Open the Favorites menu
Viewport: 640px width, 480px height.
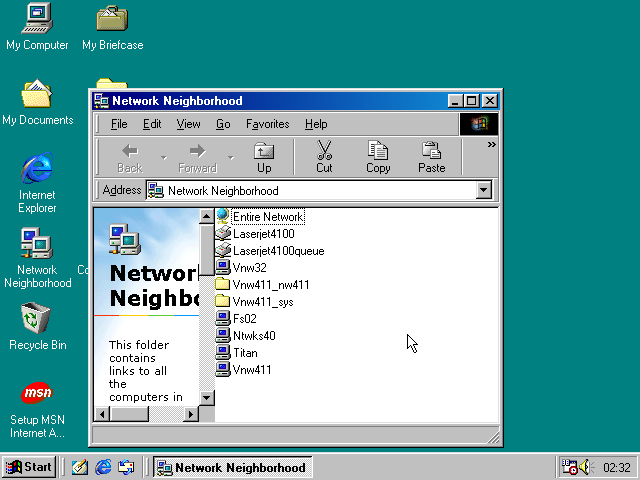267,124
